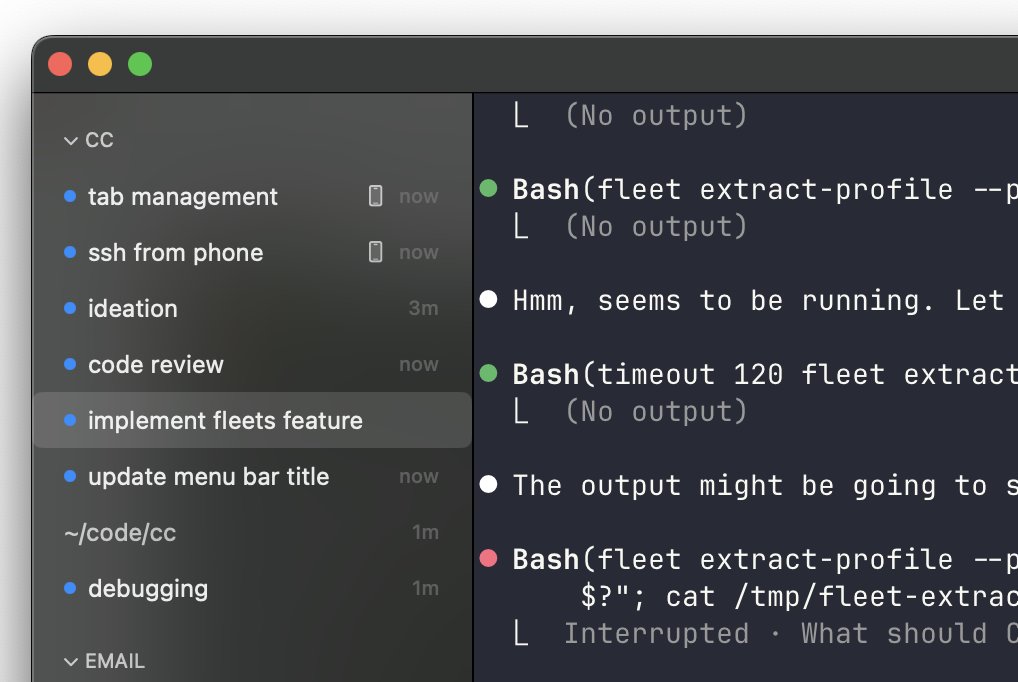Click 'The output might be going to' message
The height and width of the screenshot is (682, 1018).
point(765,486)
